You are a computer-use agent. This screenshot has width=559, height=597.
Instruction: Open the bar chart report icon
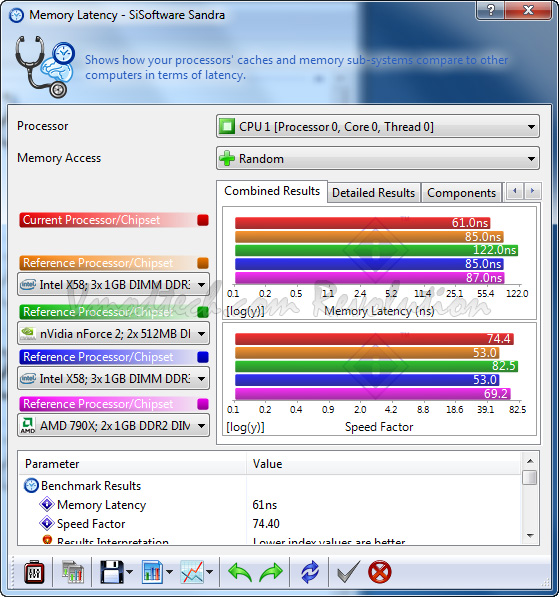click(x=152, y=572)
